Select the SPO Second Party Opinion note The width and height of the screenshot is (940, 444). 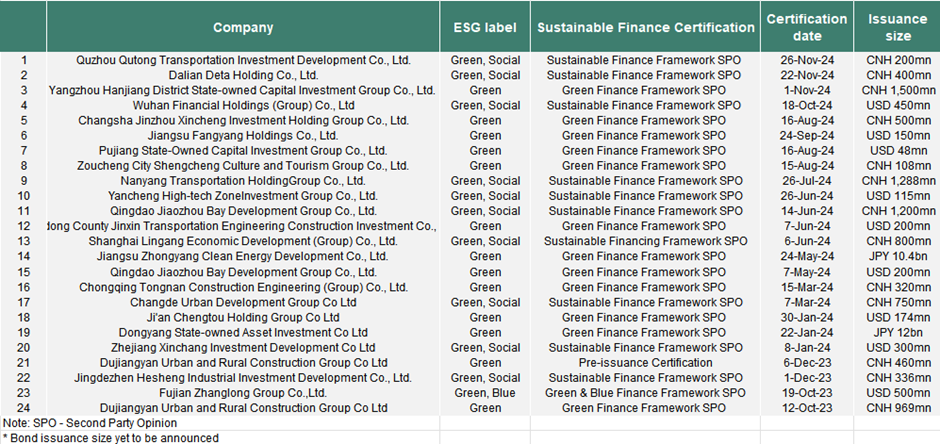coord(90,423)
